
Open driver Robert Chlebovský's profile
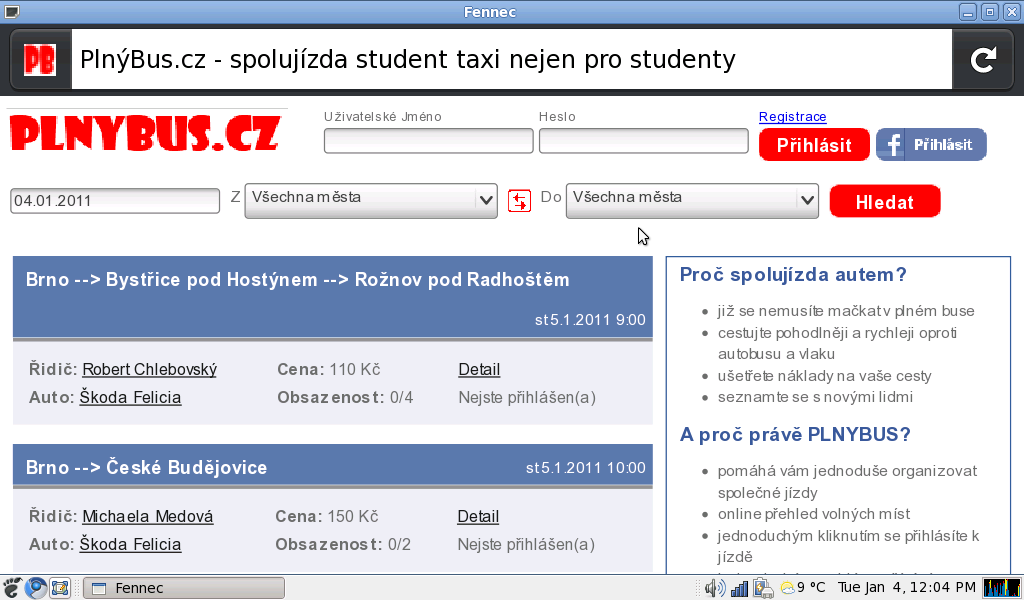point(150,370)
